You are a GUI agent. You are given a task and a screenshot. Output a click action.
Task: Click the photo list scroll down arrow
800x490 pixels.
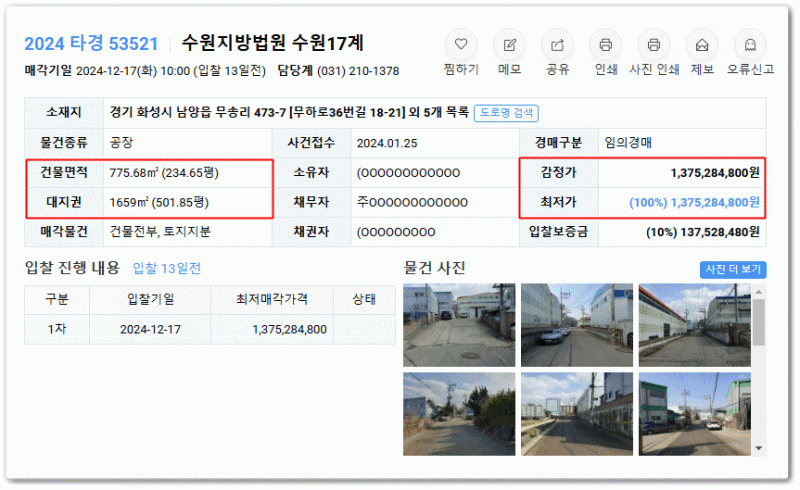(759, 448)
